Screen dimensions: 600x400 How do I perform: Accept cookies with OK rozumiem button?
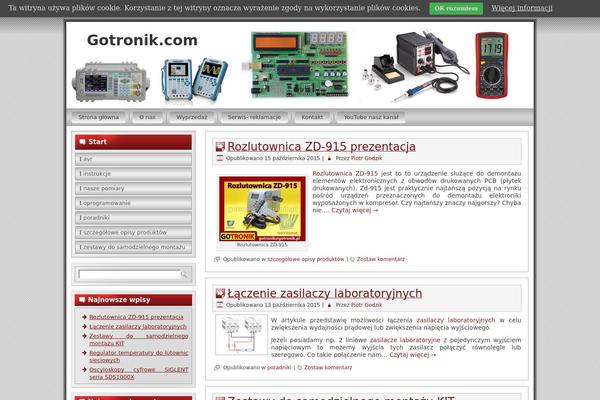[456, 8]
